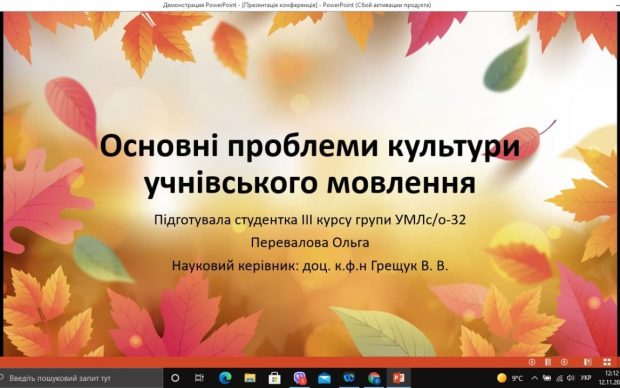The height and width of the screenshot is (388, 620).
Task: Open the clock and date flyout
Action: 611,378
